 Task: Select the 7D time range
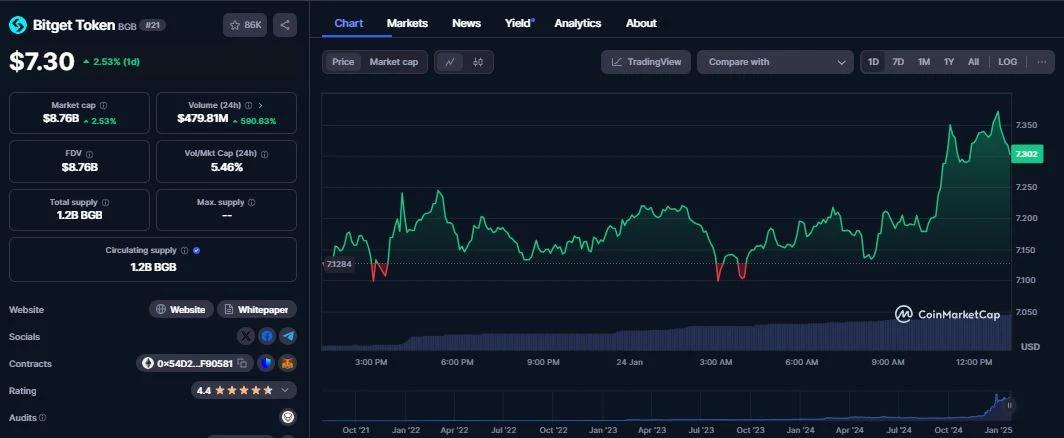click(x=898, y=62)
